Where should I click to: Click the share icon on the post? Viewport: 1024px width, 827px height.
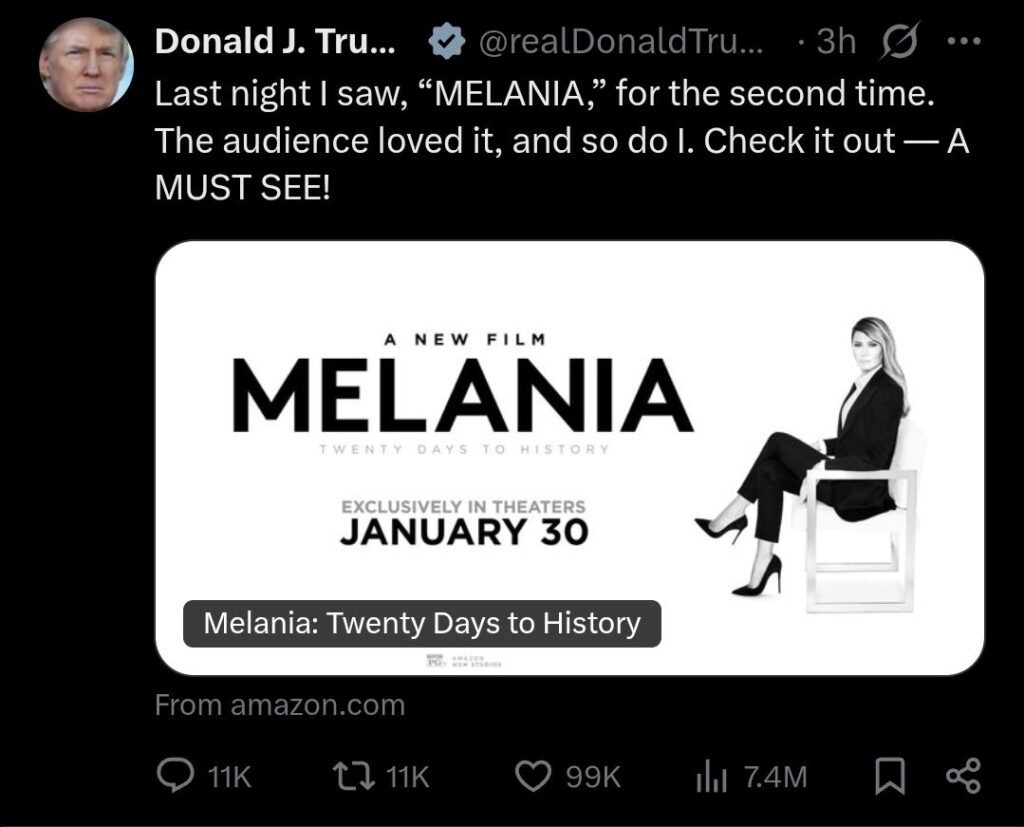coord(963,776)
